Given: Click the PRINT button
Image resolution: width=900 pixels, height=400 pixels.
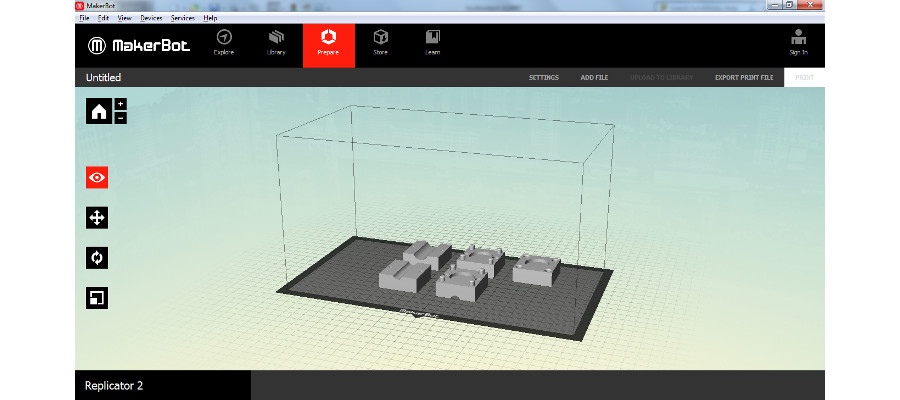Looking at the screenshot, I should (x=804, y=77).
